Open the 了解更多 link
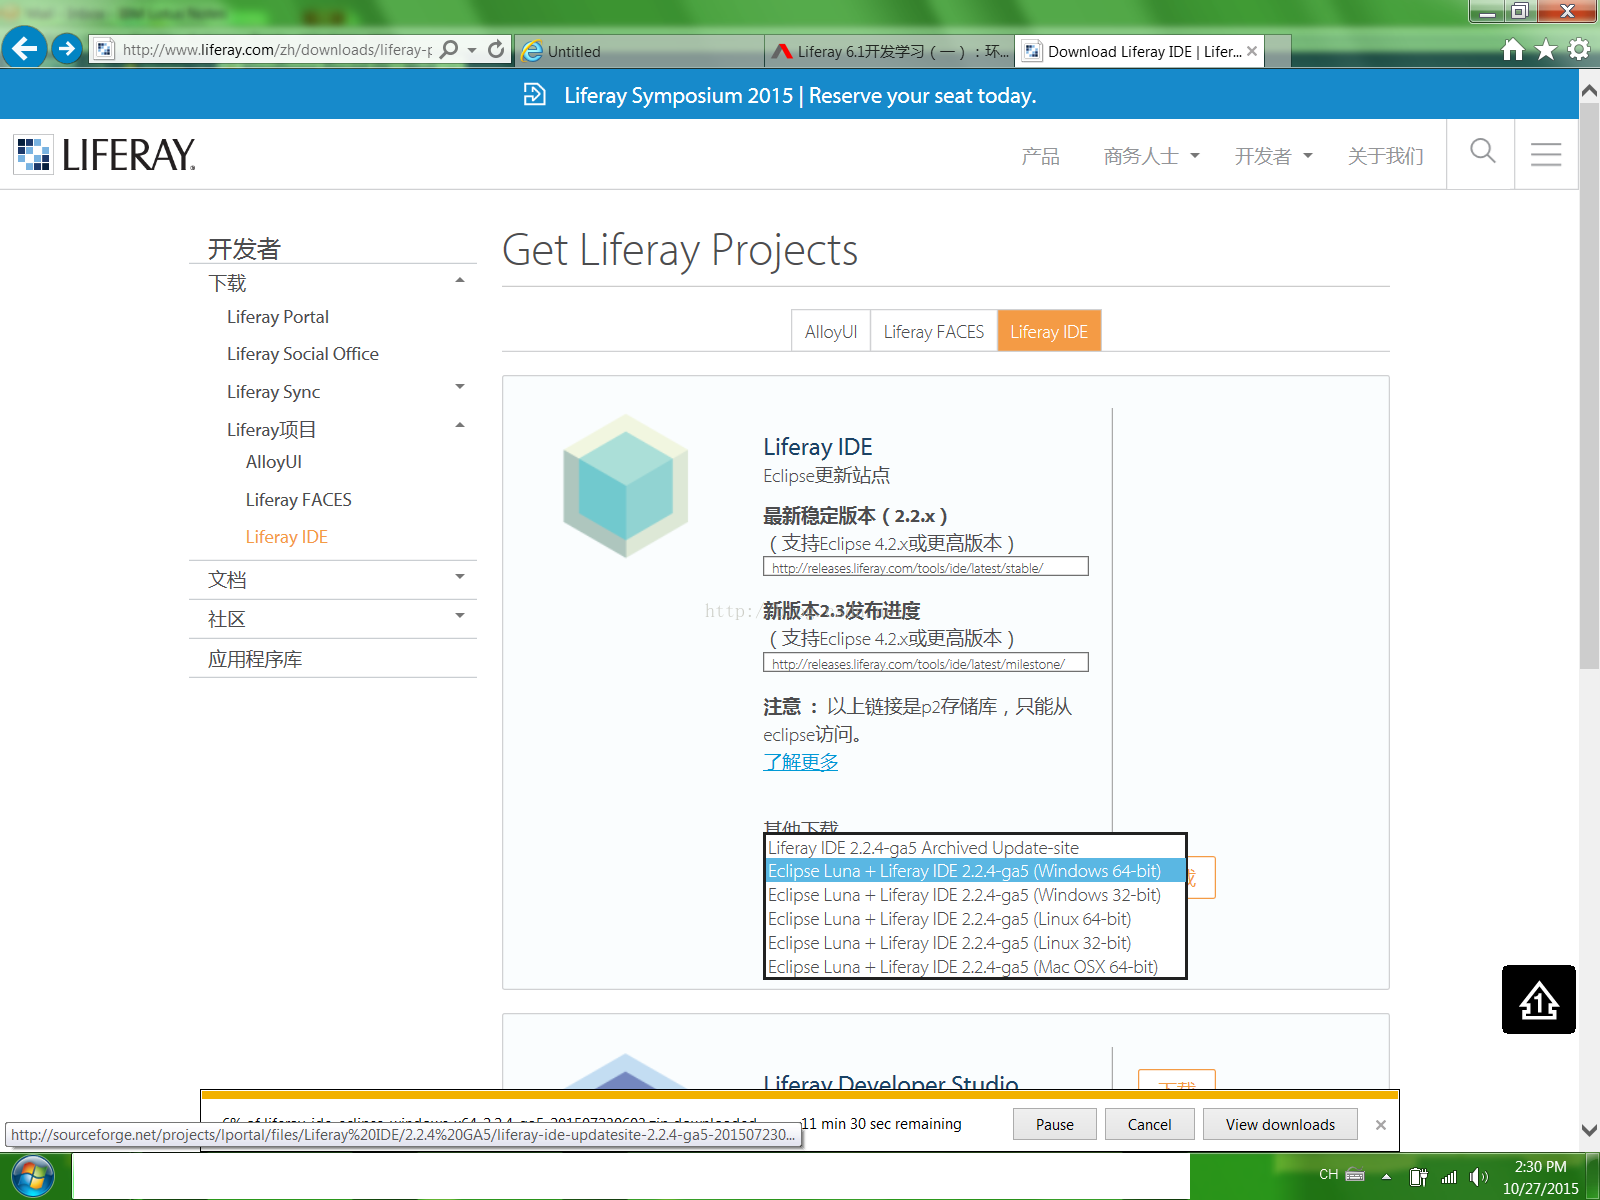The width and height of the screenshot is (1600, 1200). point(801,762)
